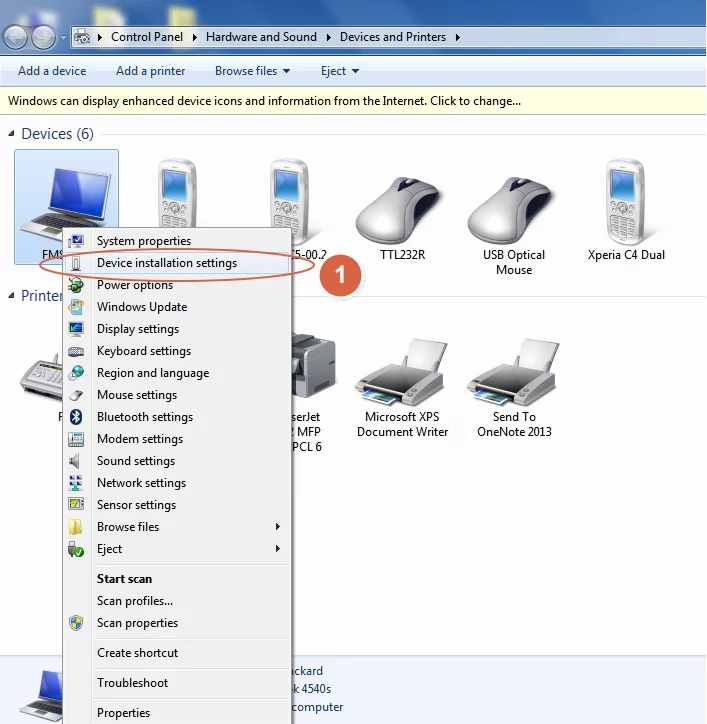The height and width of the screenshot is (724, 707).
Task: Open Power options from context menu
Action: pos(176,285)
